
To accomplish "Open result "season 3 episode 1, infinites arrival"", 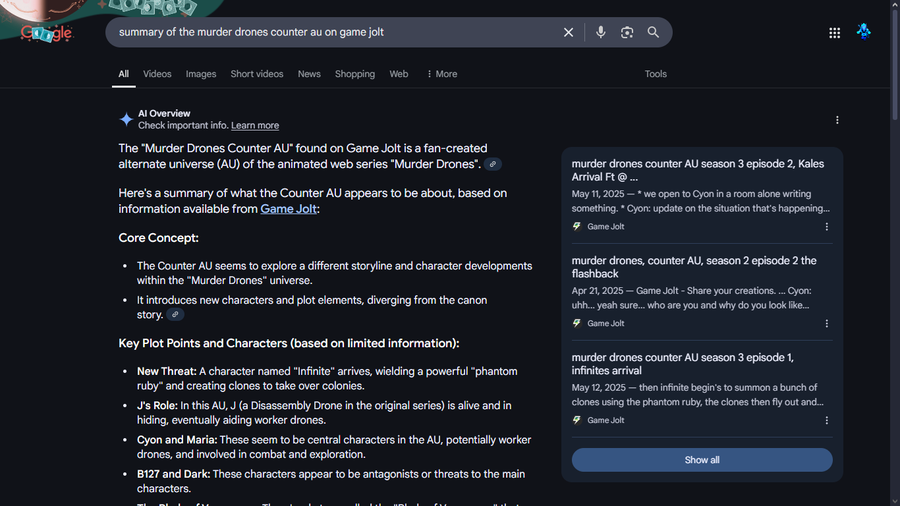I will coord(682,364).
